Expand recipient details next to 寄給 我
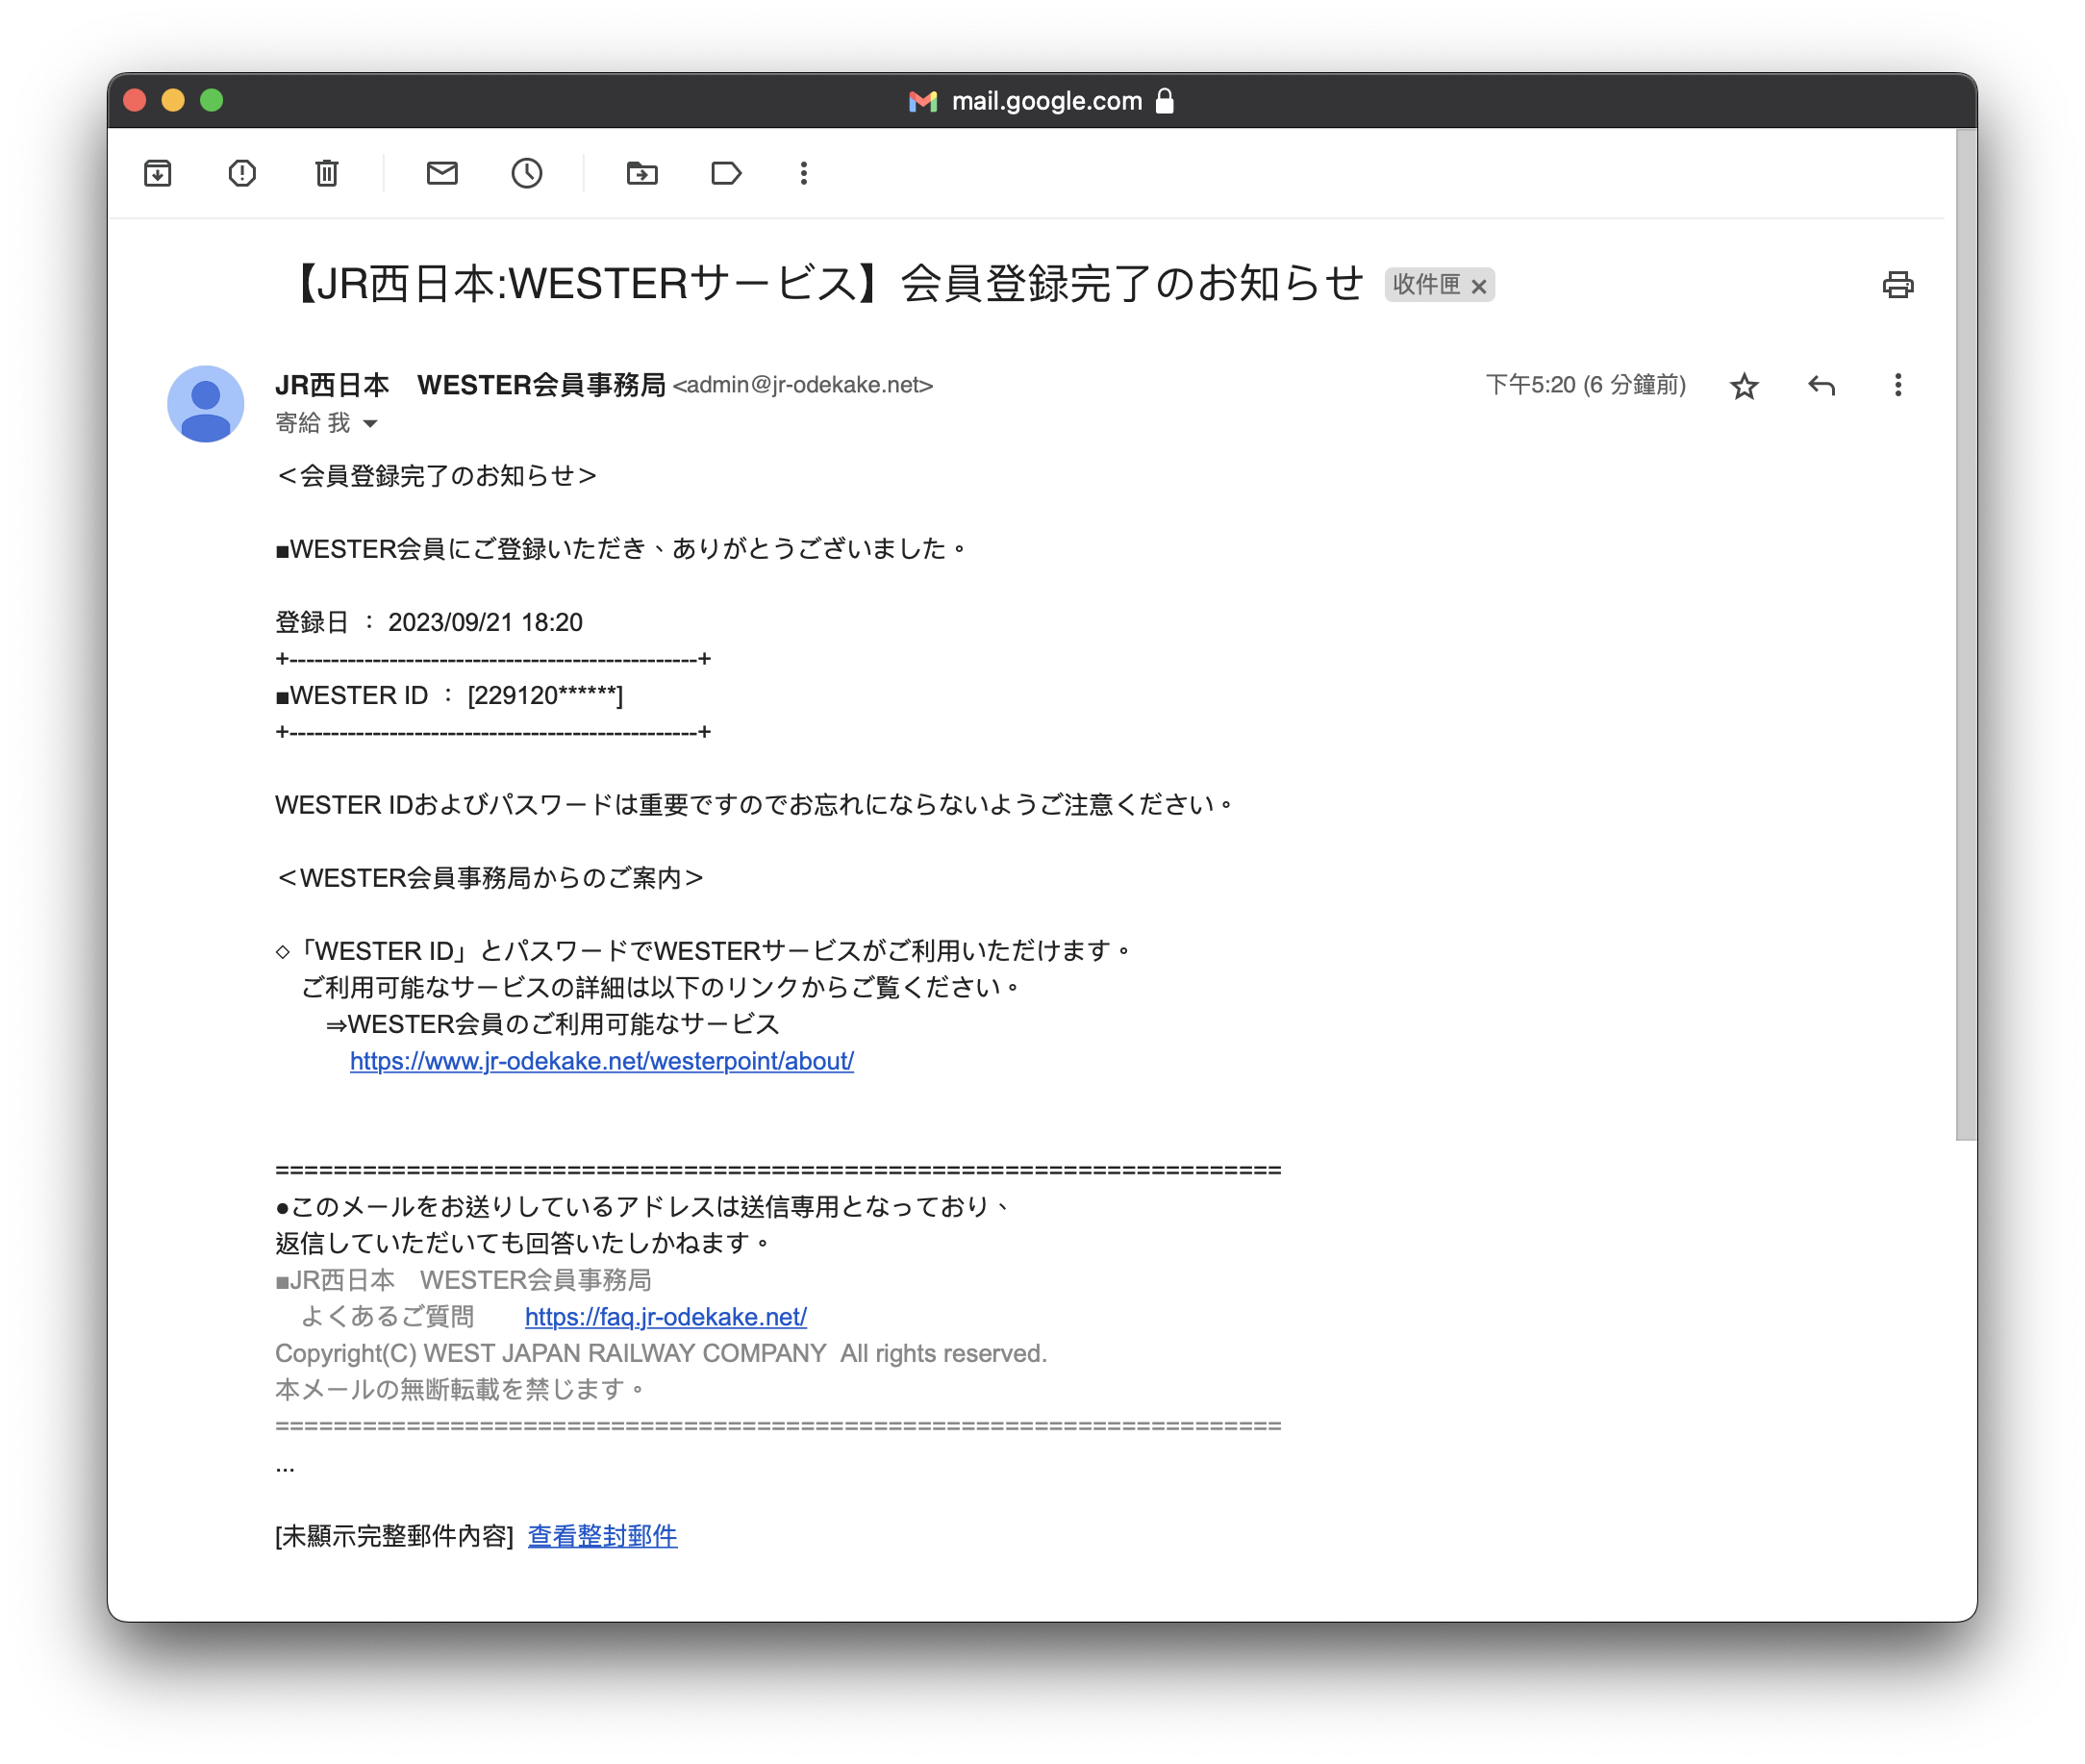This screenshot has width=2085, height=1764. tap(370, 424)
